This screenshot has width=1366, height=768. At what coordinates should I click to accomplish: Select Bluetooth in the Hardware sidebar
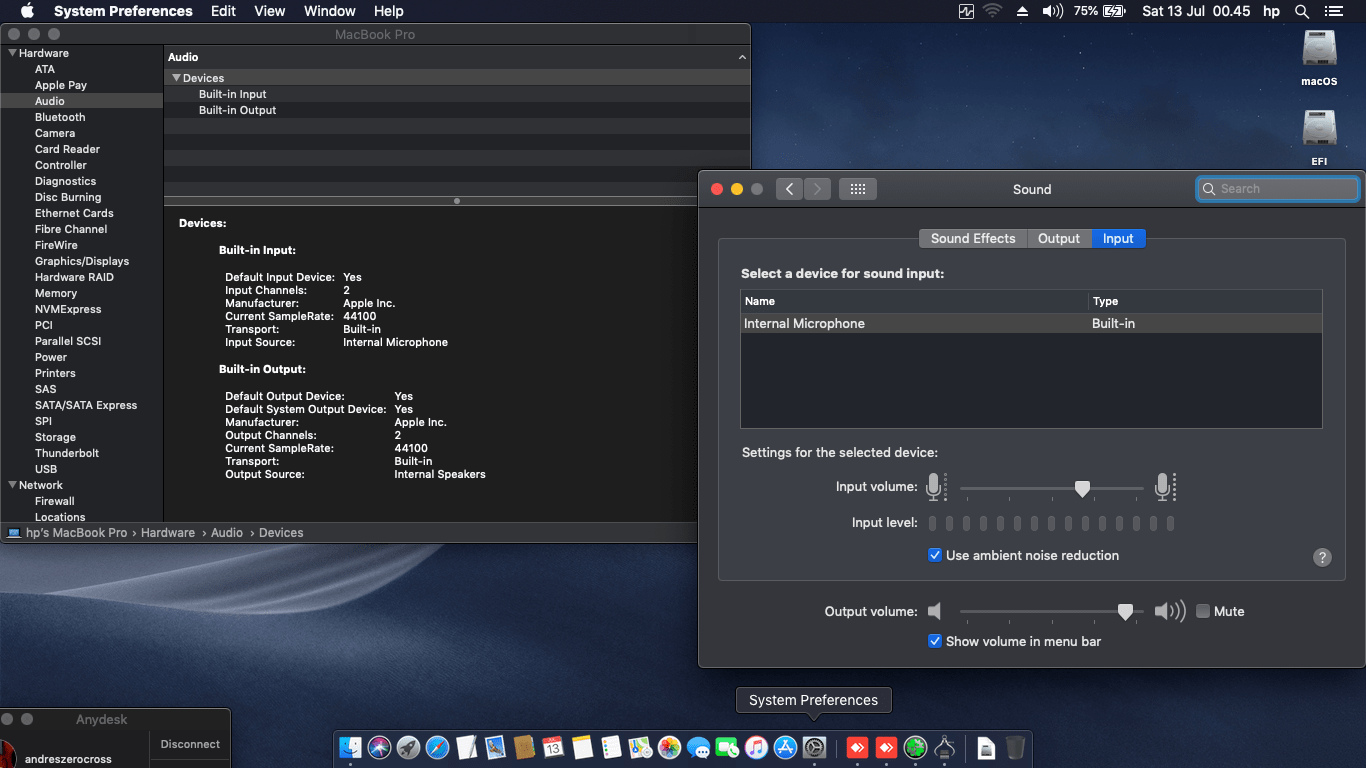click(x=60, y=117)
